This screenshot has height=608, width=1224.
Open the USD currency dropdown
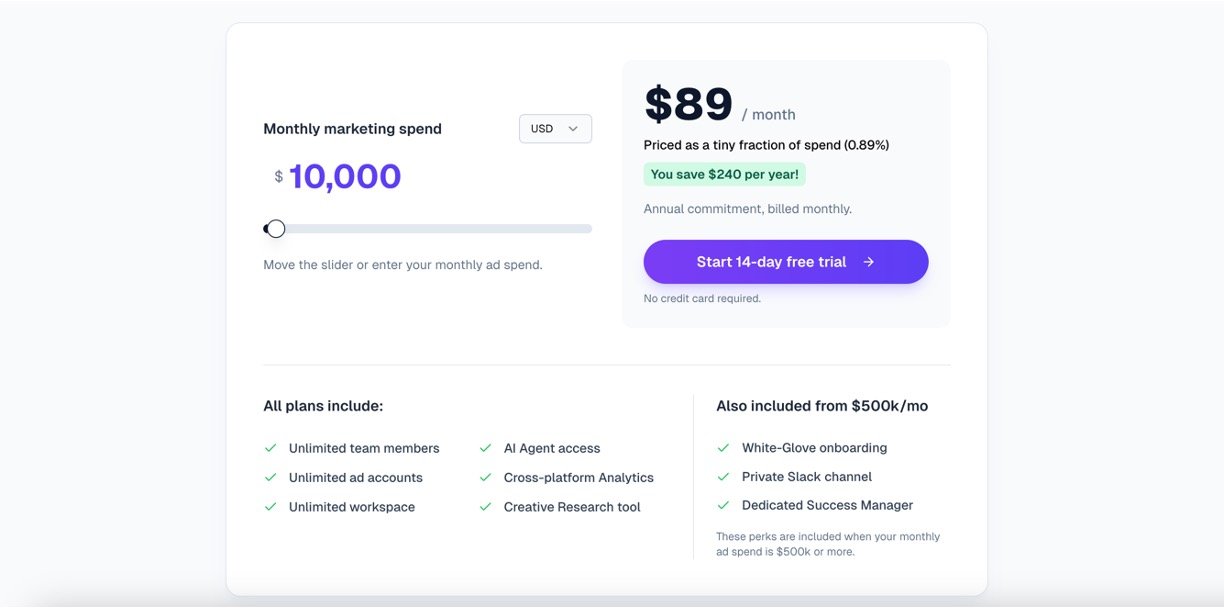[x=555, y=129]
